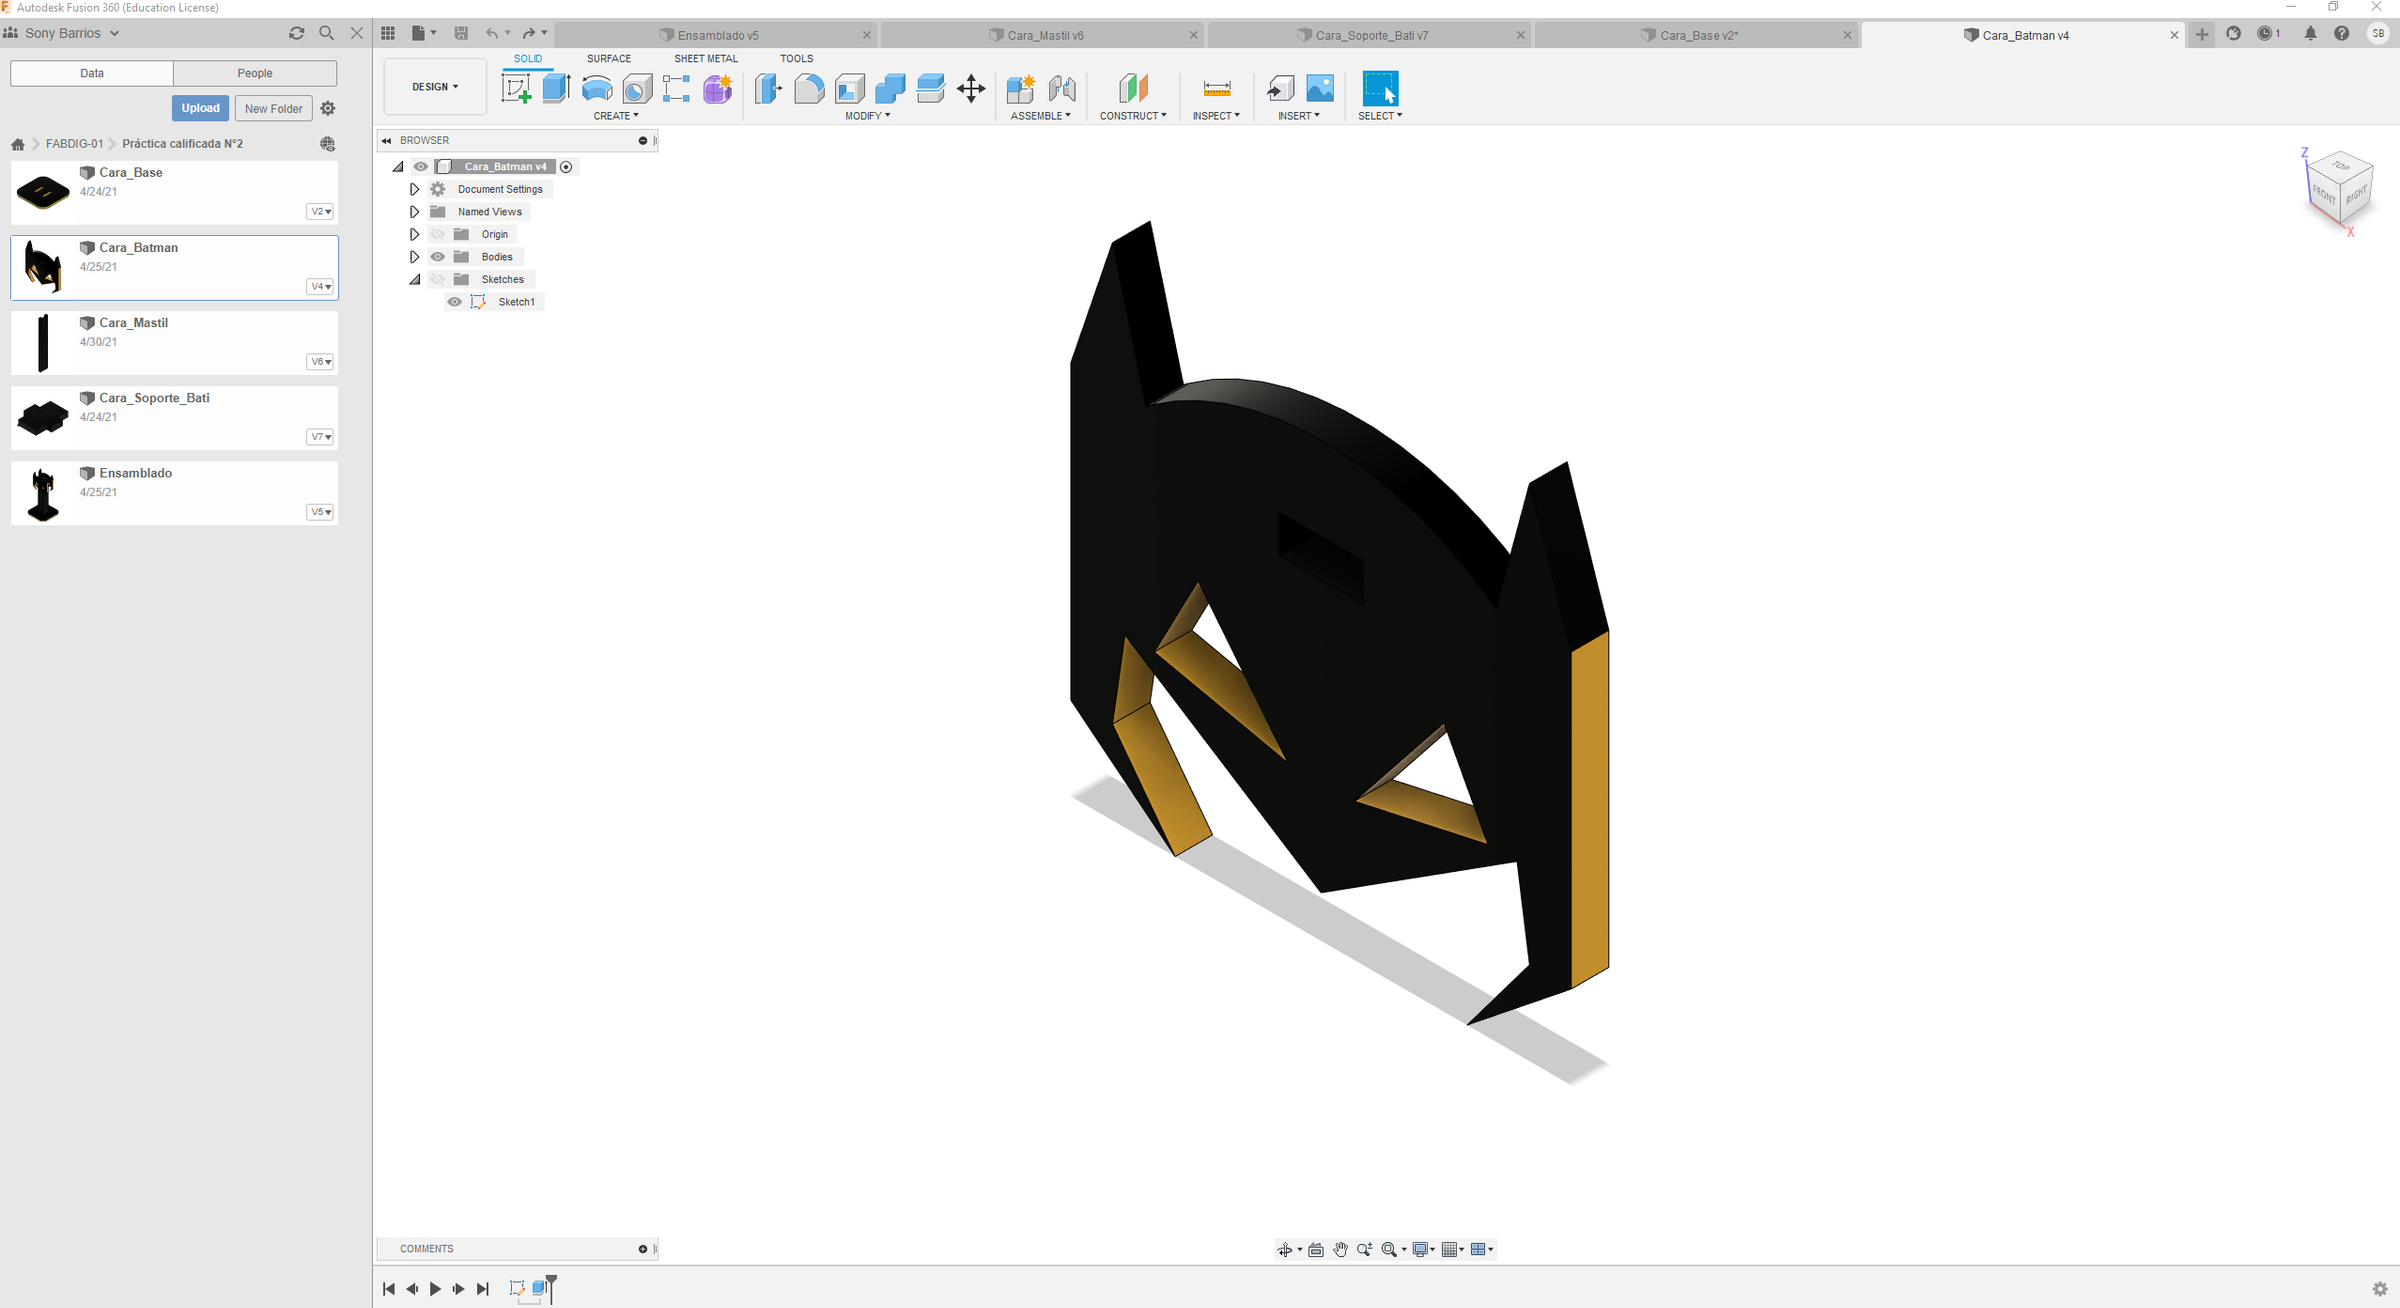
Task: Select the Offset Face tool
Action: (930, 89)
